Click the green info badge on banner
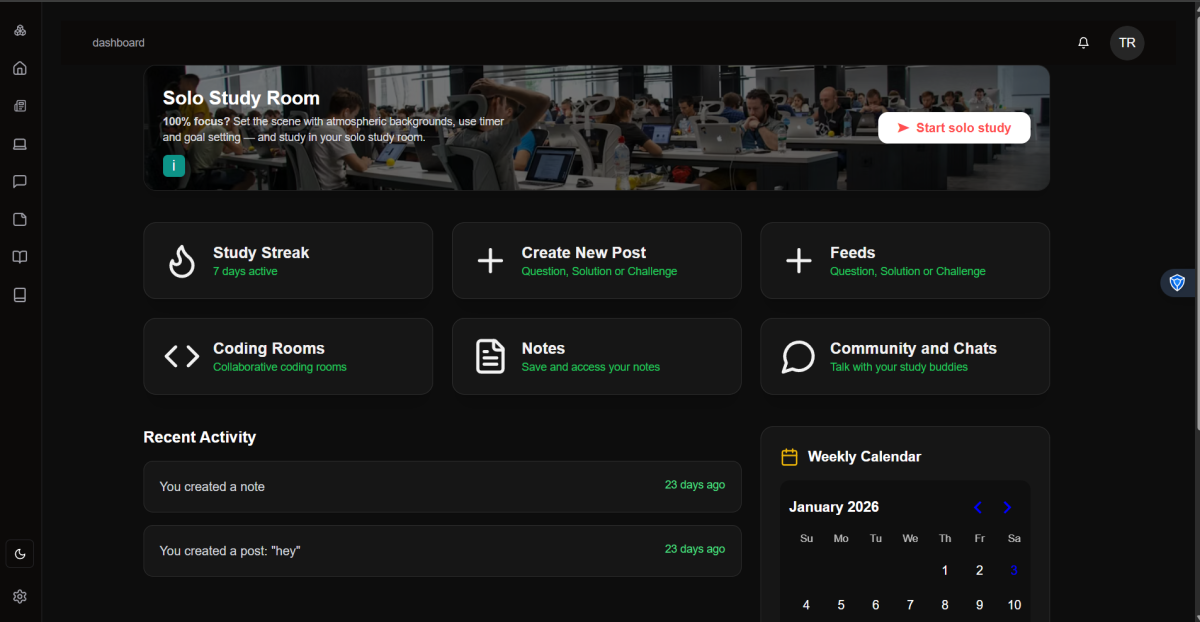 174,166
